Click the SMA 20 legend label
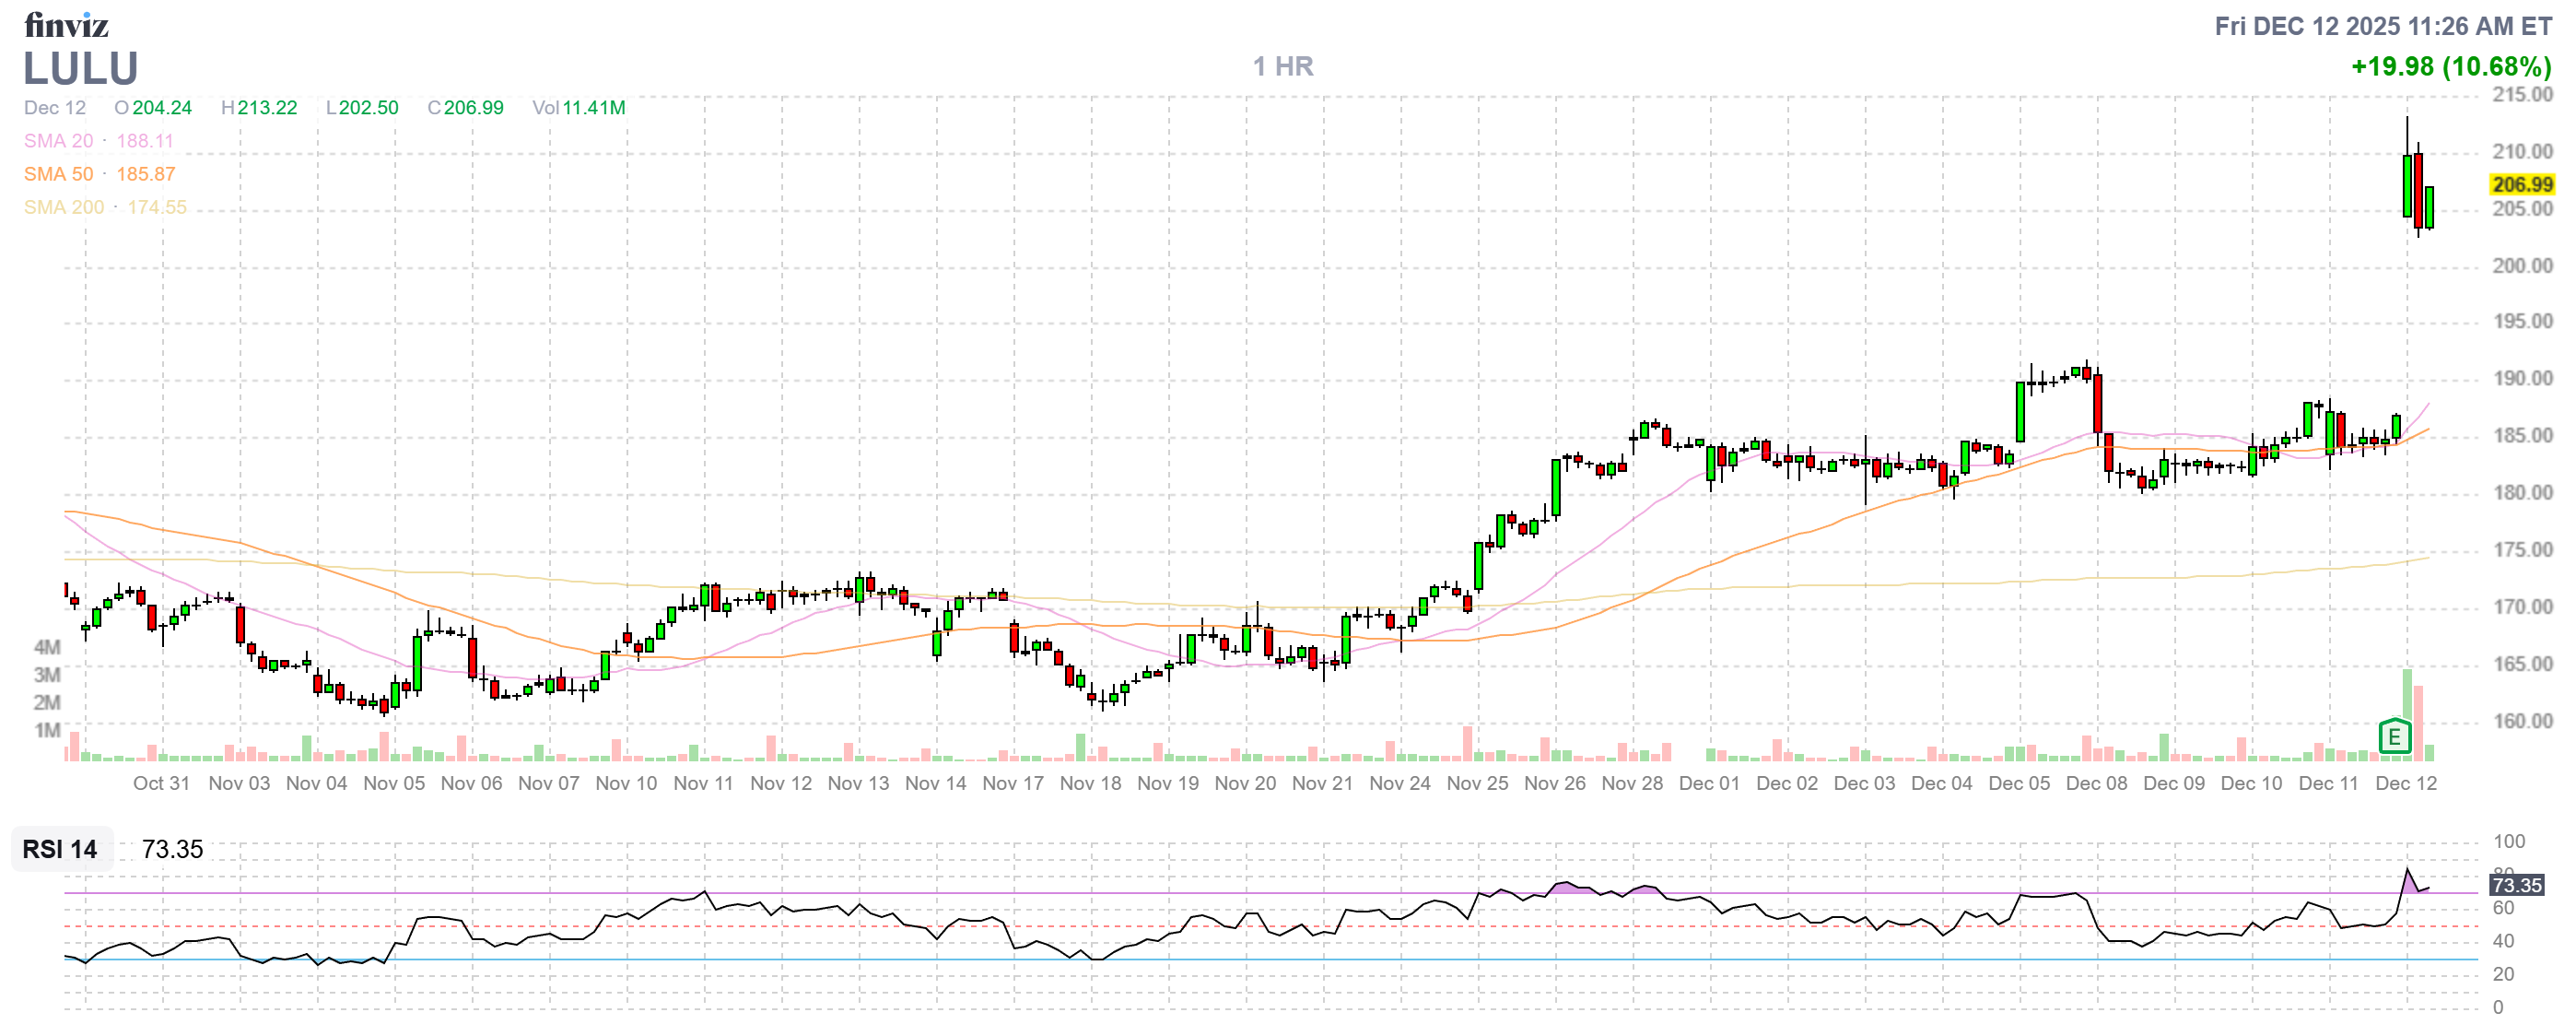The image size is (2576, 1036). [58, 141]
